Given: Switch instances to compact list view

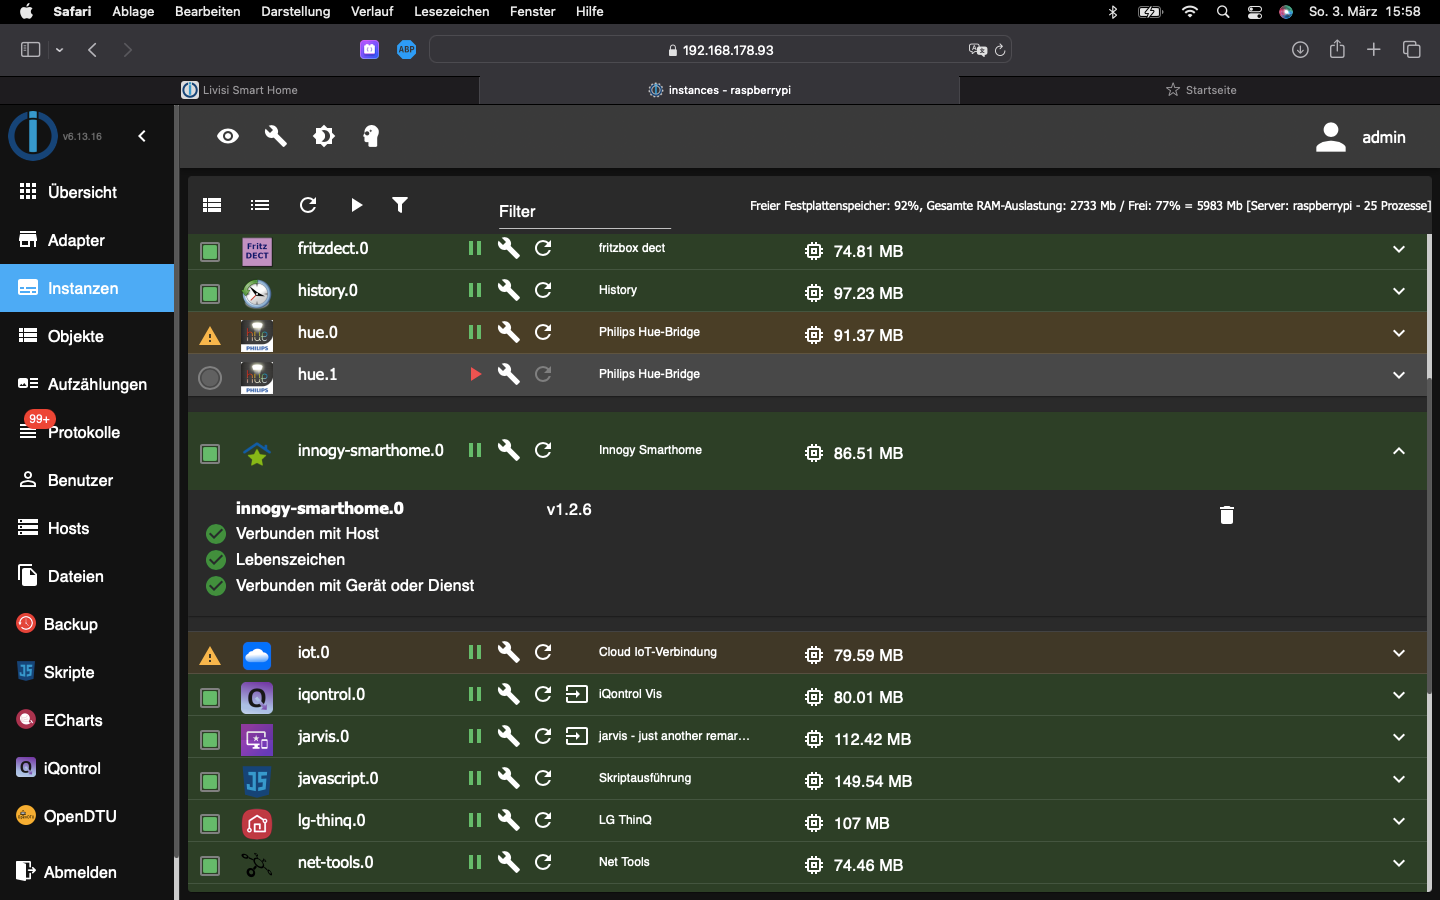Looking at the screenshot, I should (260, 205).
